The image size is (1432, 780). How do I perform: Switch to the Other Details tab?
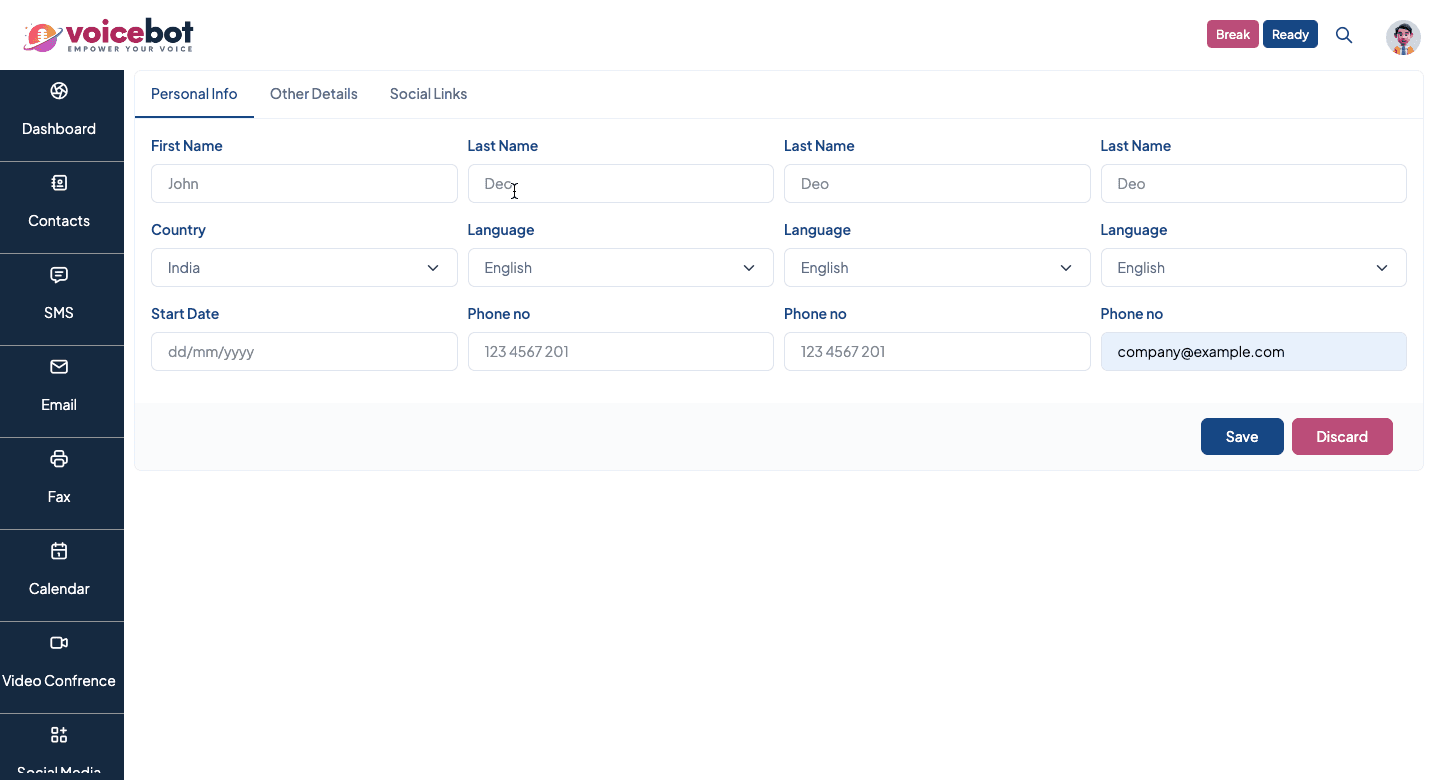tap(313, 94)
